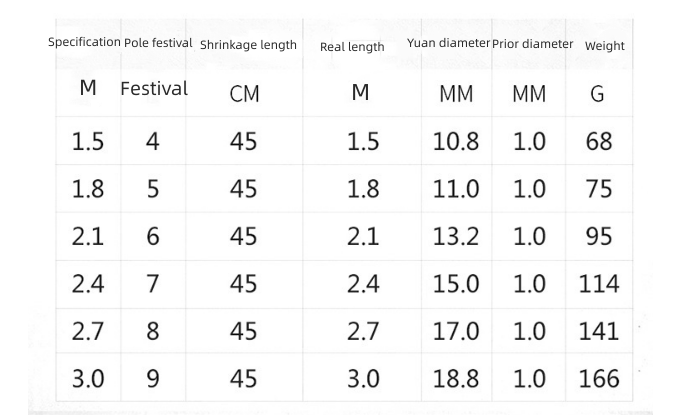Click the Yuan diameter column header
The height and width of the screenshot is (415, 697).
click(449, 44)
